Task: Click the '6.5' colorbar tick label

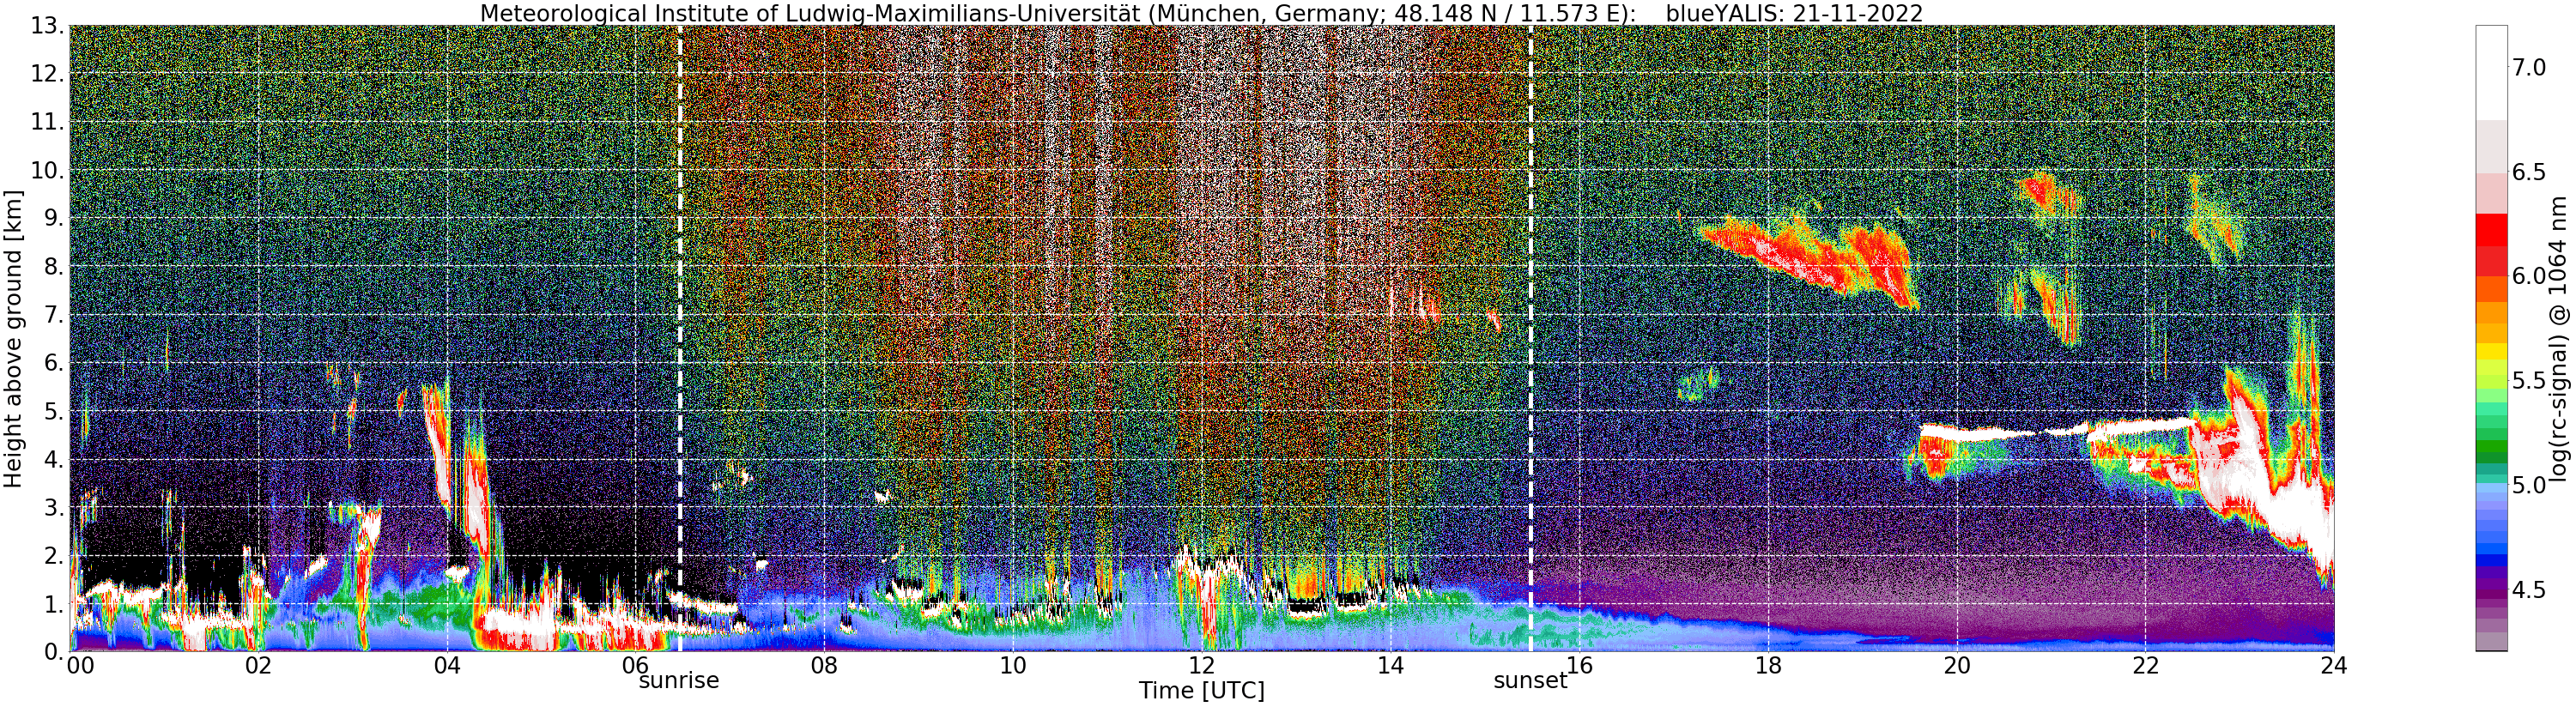Action: (x=2528, y=172)
